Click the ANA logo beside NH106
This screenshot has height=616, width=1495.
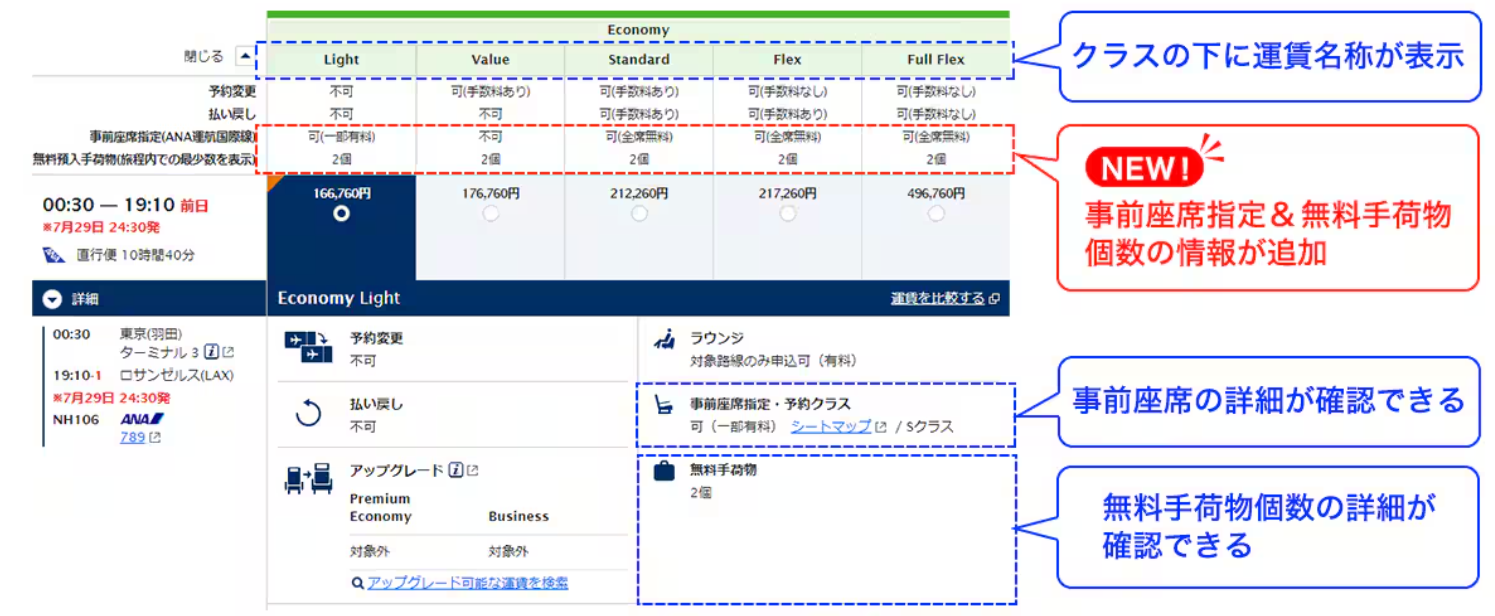pos(142,419)
